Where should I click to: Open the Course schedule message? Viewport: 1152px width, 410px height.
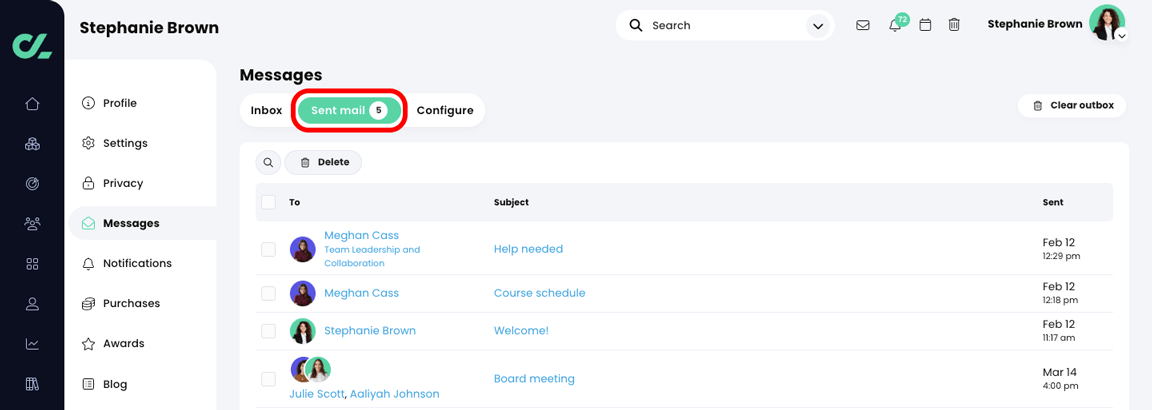coord(539,292)
